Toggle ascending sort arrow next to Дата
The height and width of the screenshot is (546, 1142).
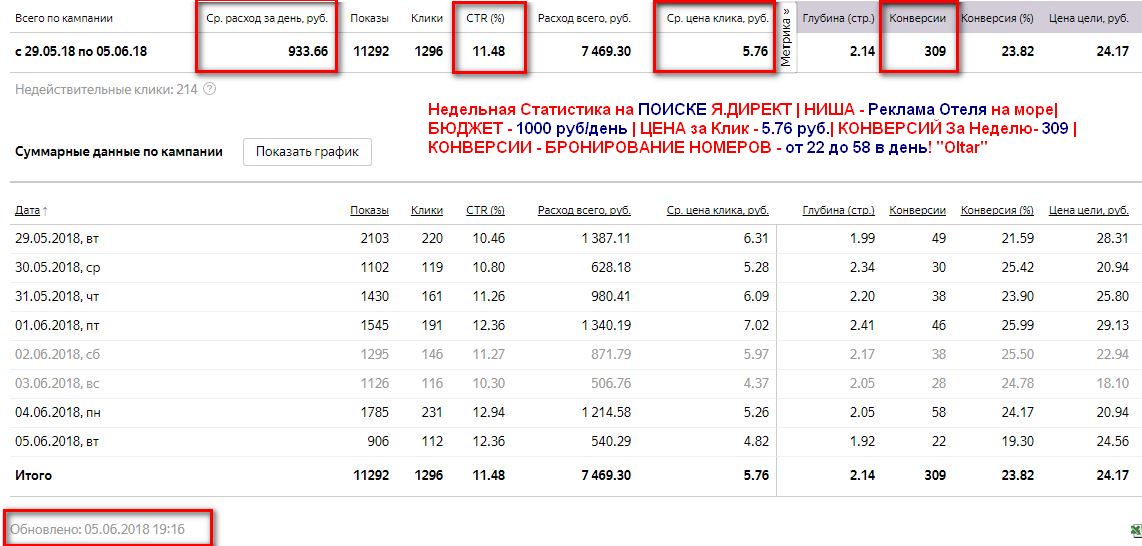[x=46, y=210]
